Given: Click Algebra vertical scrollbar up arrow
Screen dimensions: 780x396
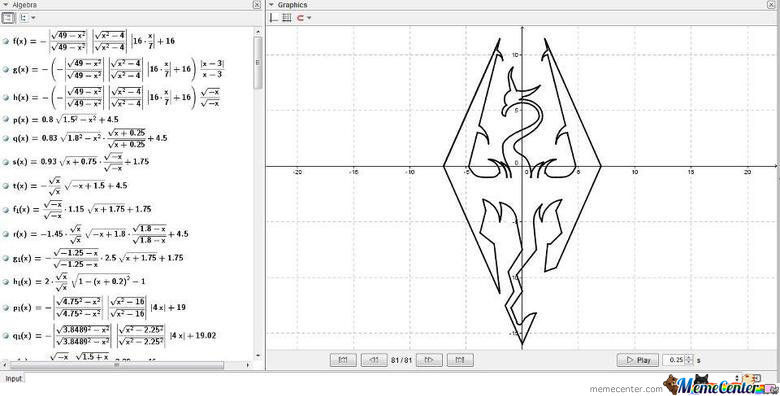Looking at the screenshot, I should 258,32.
